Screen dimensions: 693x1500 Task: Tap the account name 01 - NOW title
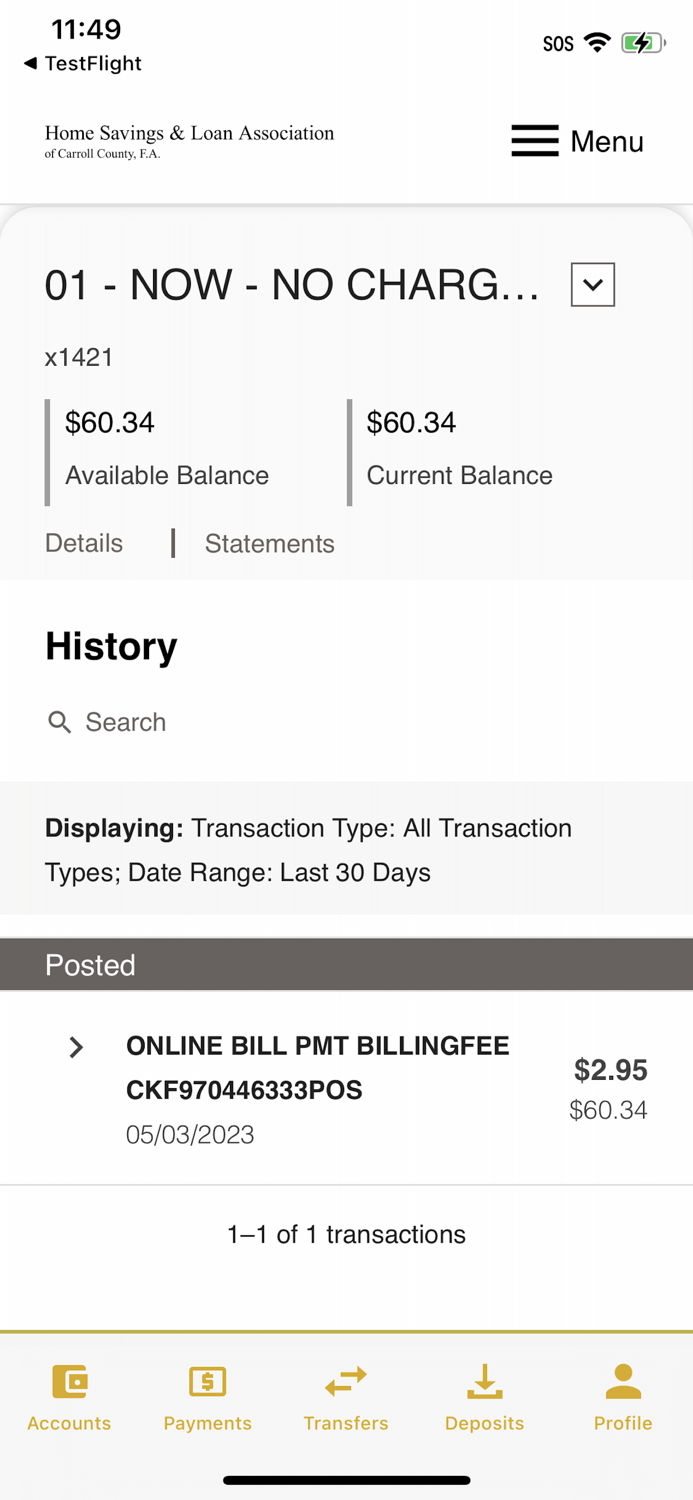pos(292,286)
